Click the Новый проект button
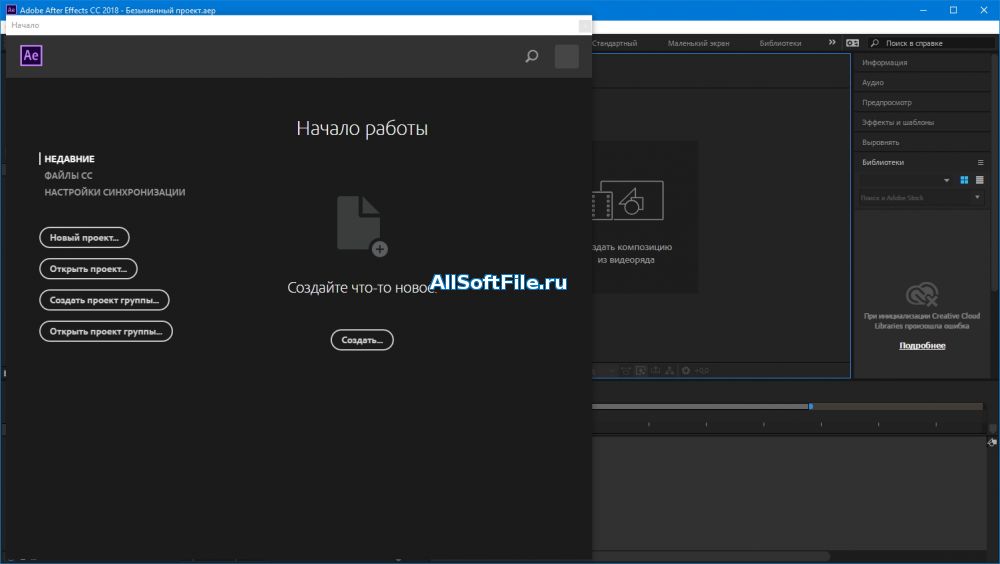Image resolution: width=1000 pixels, height=564 pixels. click(84, 237)
